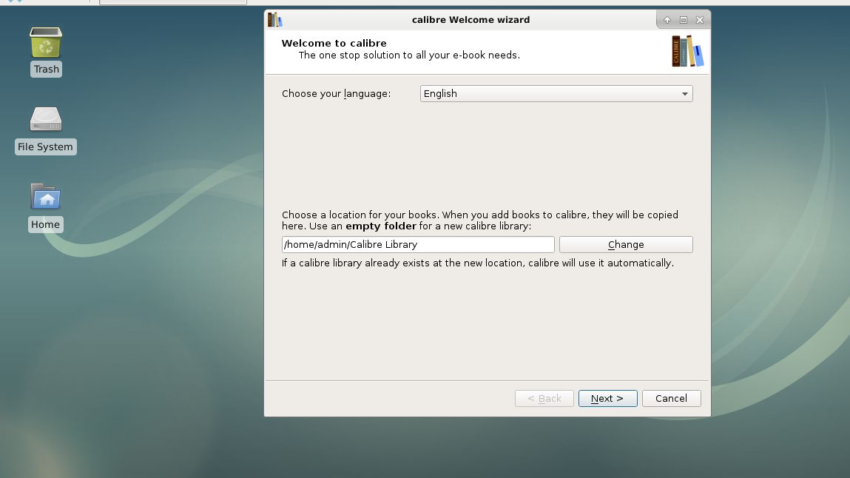
Task: Click the Change location button
Action: 626,244
